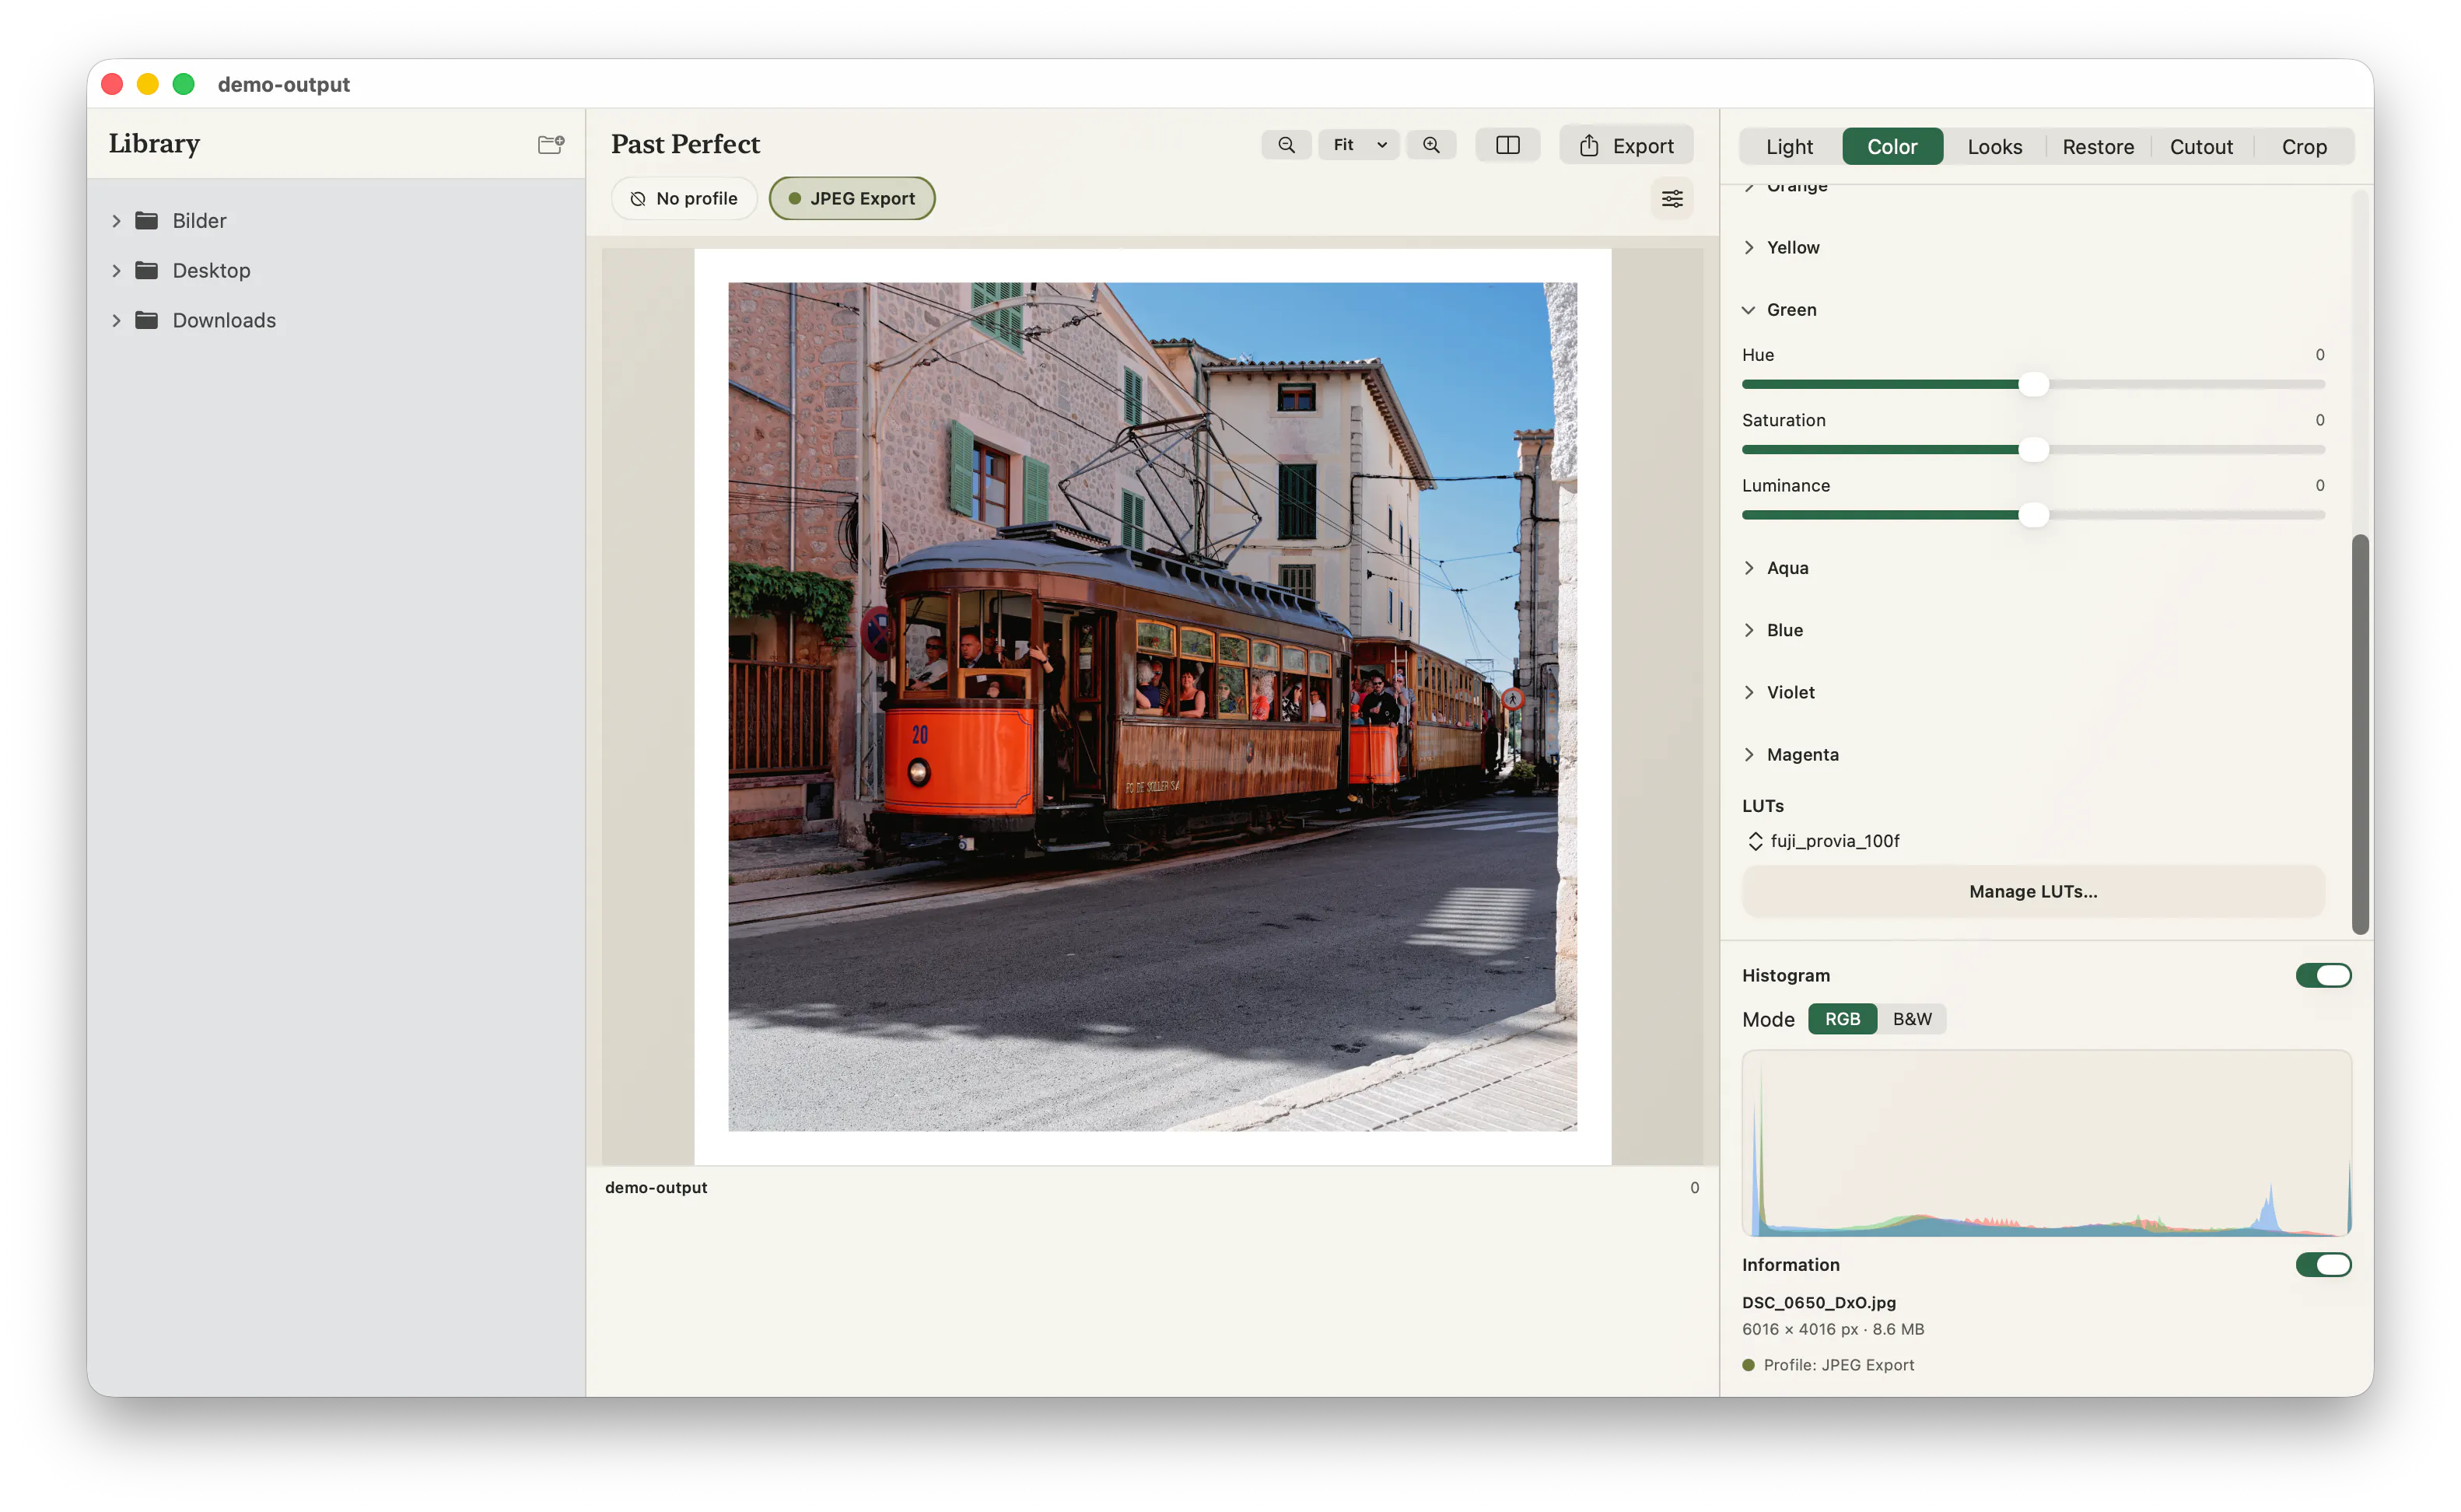Select B&W histogram mode
The image size is (2461, 1512).
1912,1019
